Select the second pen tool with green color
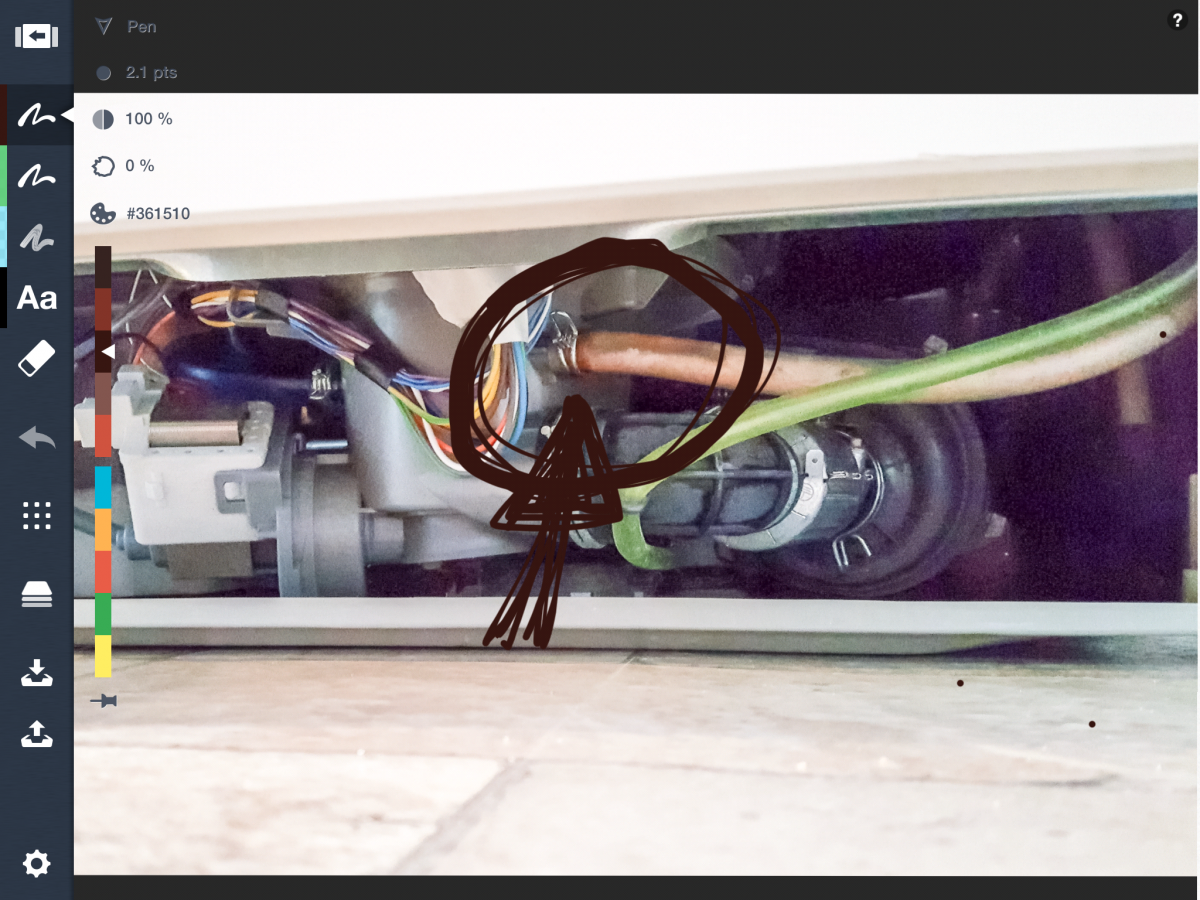 click(36, 177)
